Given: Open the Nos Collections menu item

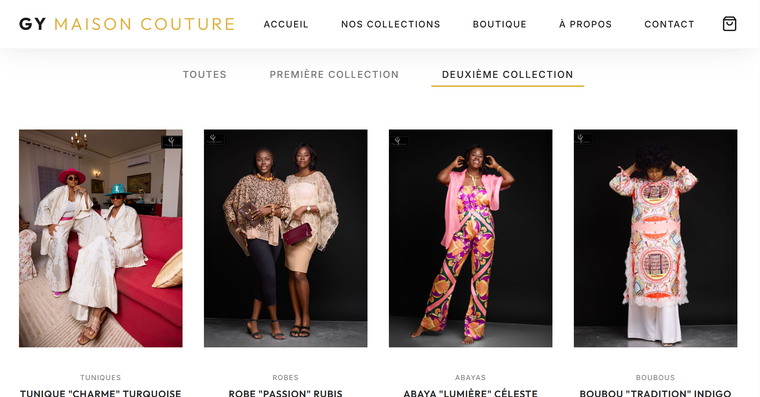Looking at the screenshot, I should coord(391,24).
